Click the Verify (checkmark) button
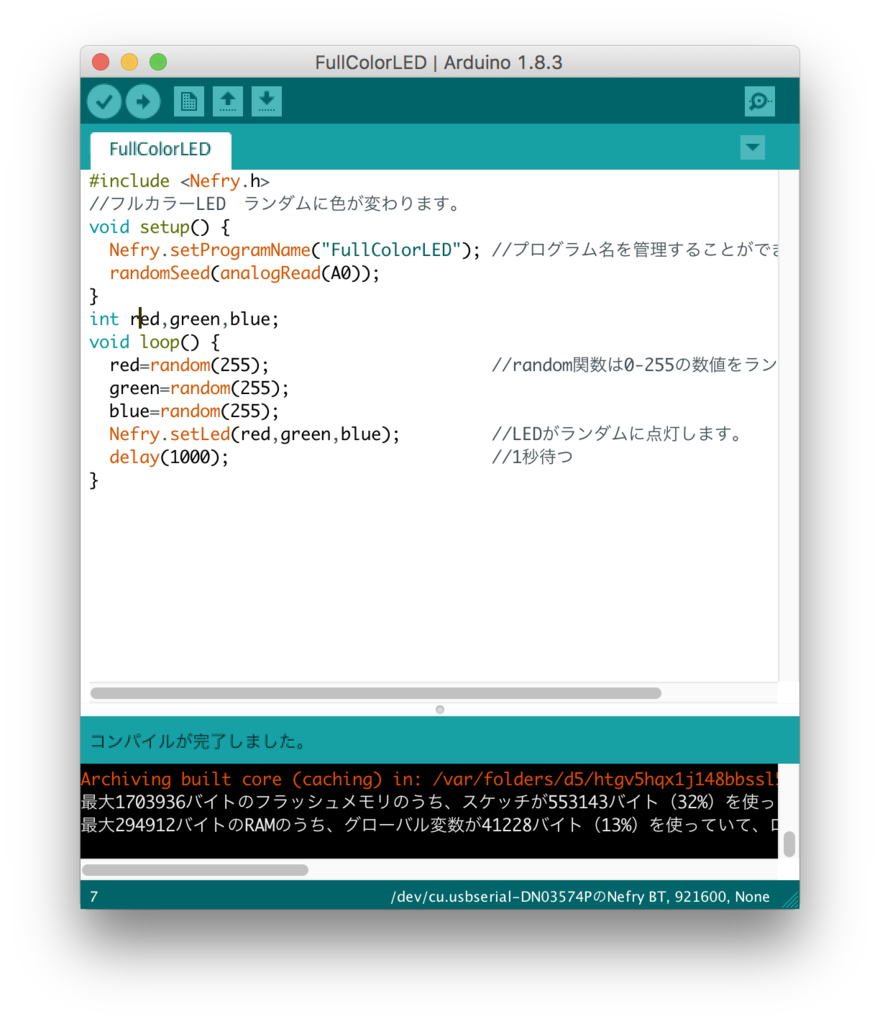Image resolution: width=880 pixels, height=1024 pixels. click(x=104, y=101)
